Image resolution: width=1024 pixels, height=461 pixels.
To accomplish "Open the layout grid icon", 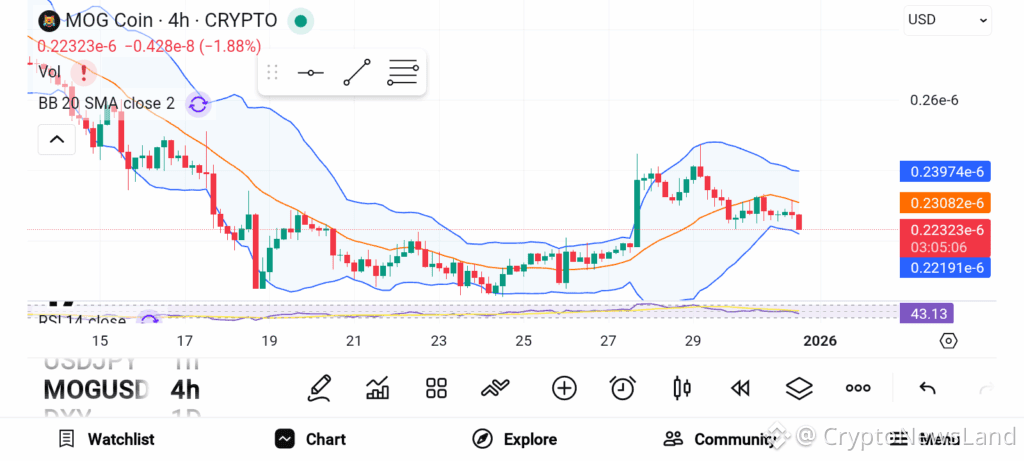I will click(x=436, y=389).
